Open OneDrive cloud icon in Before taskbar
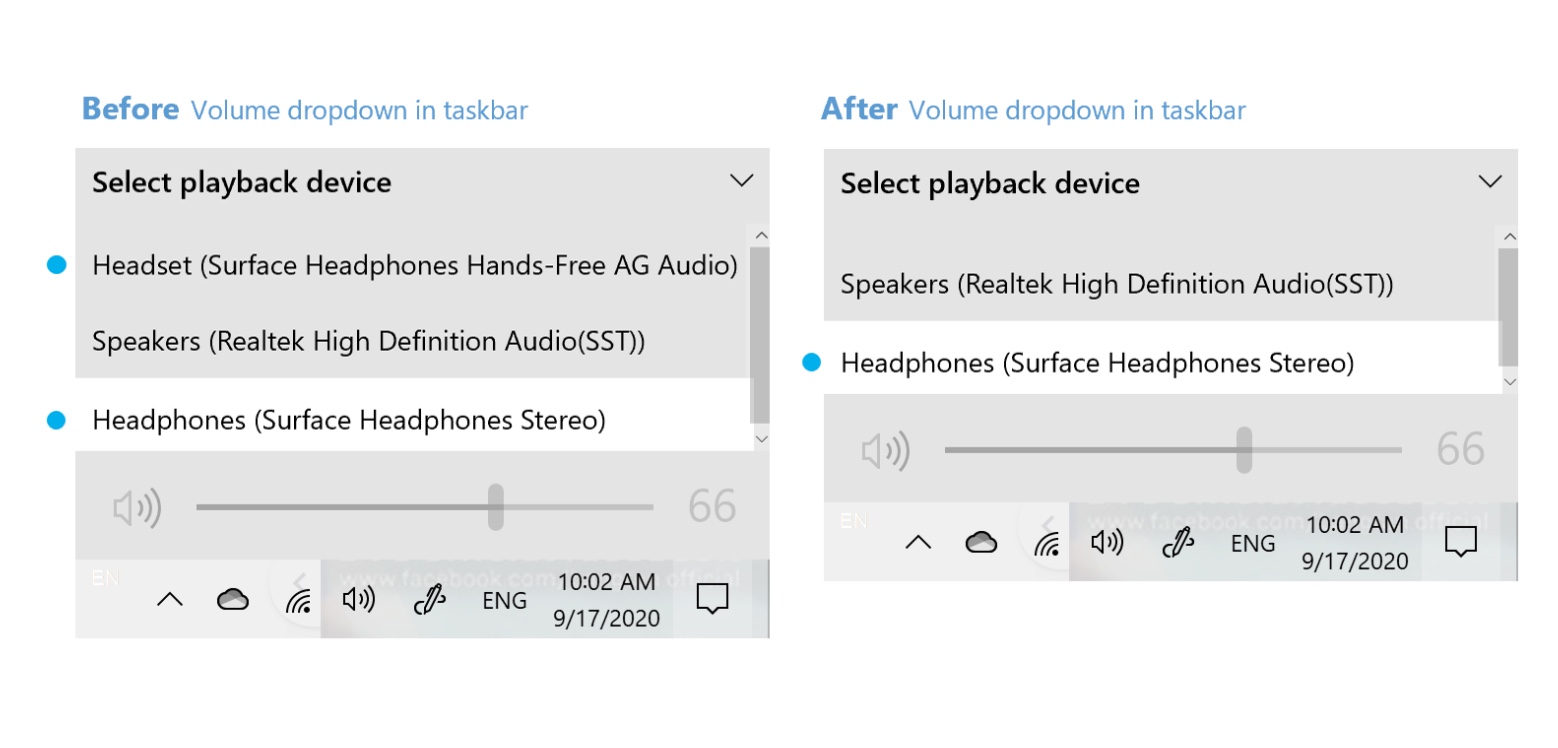This screenshot has width=1558, height=748. coord(233,600)
